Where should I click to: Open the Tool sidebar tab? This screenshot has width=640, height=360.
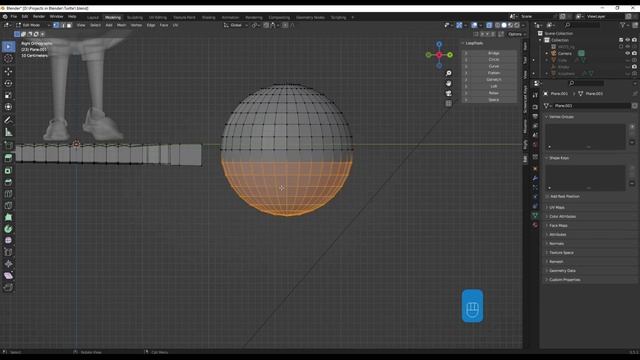pos(525,60)
